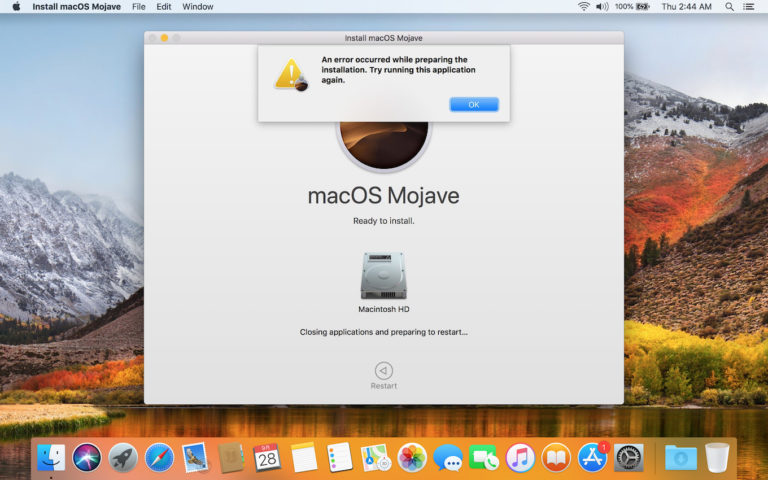This screenshot has width=768, height=480.
Task: Open the Window menu
Action: tap(198, 7)
